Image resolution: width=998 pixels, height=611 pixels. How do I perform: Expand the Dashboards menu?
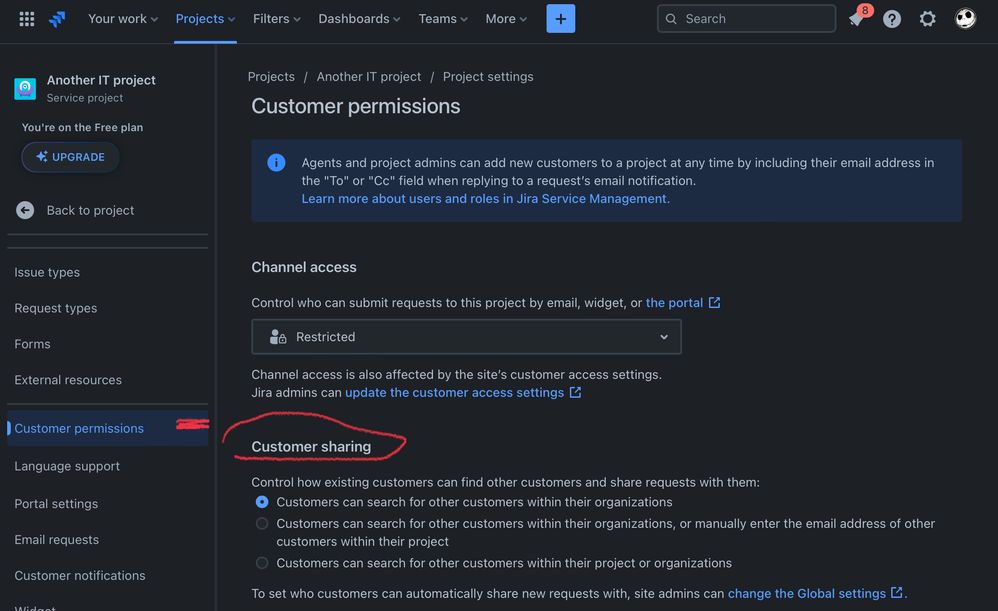pos(360,19)
